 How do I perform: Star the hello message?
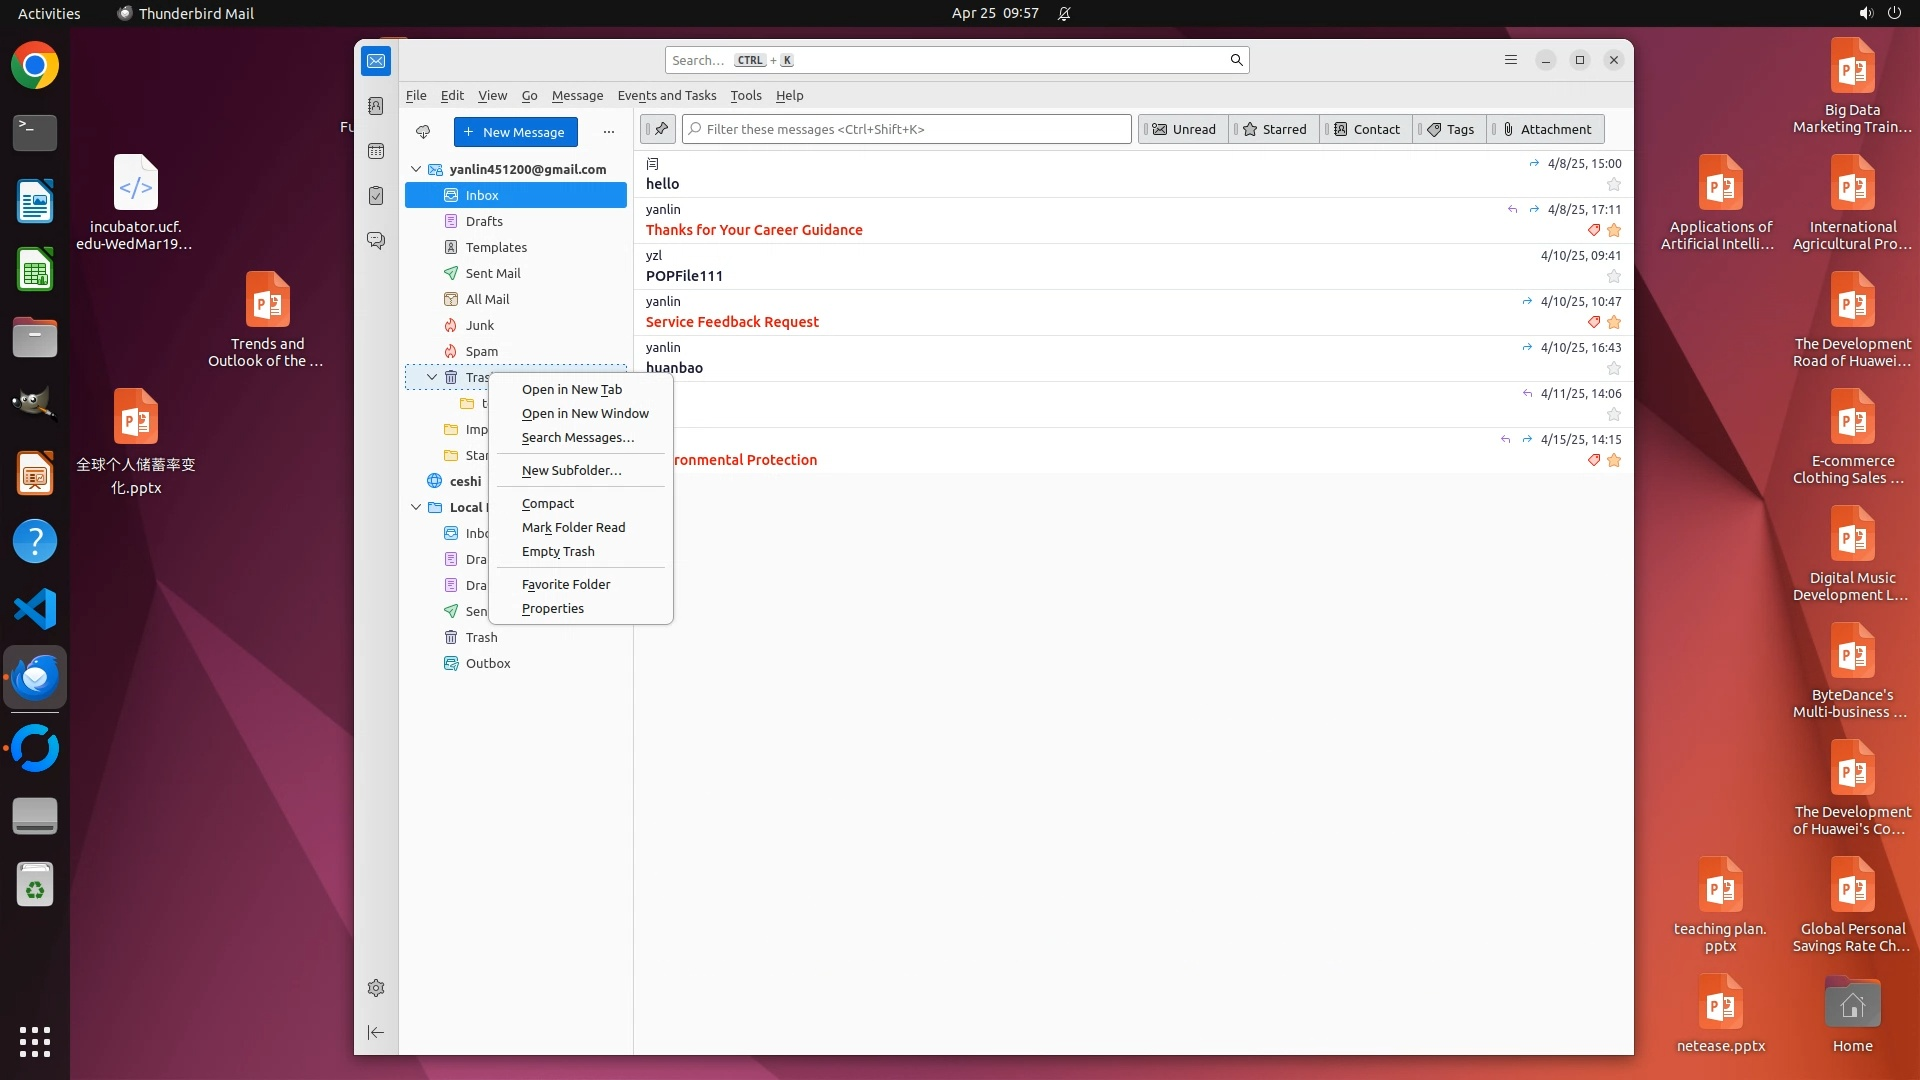1613,184
